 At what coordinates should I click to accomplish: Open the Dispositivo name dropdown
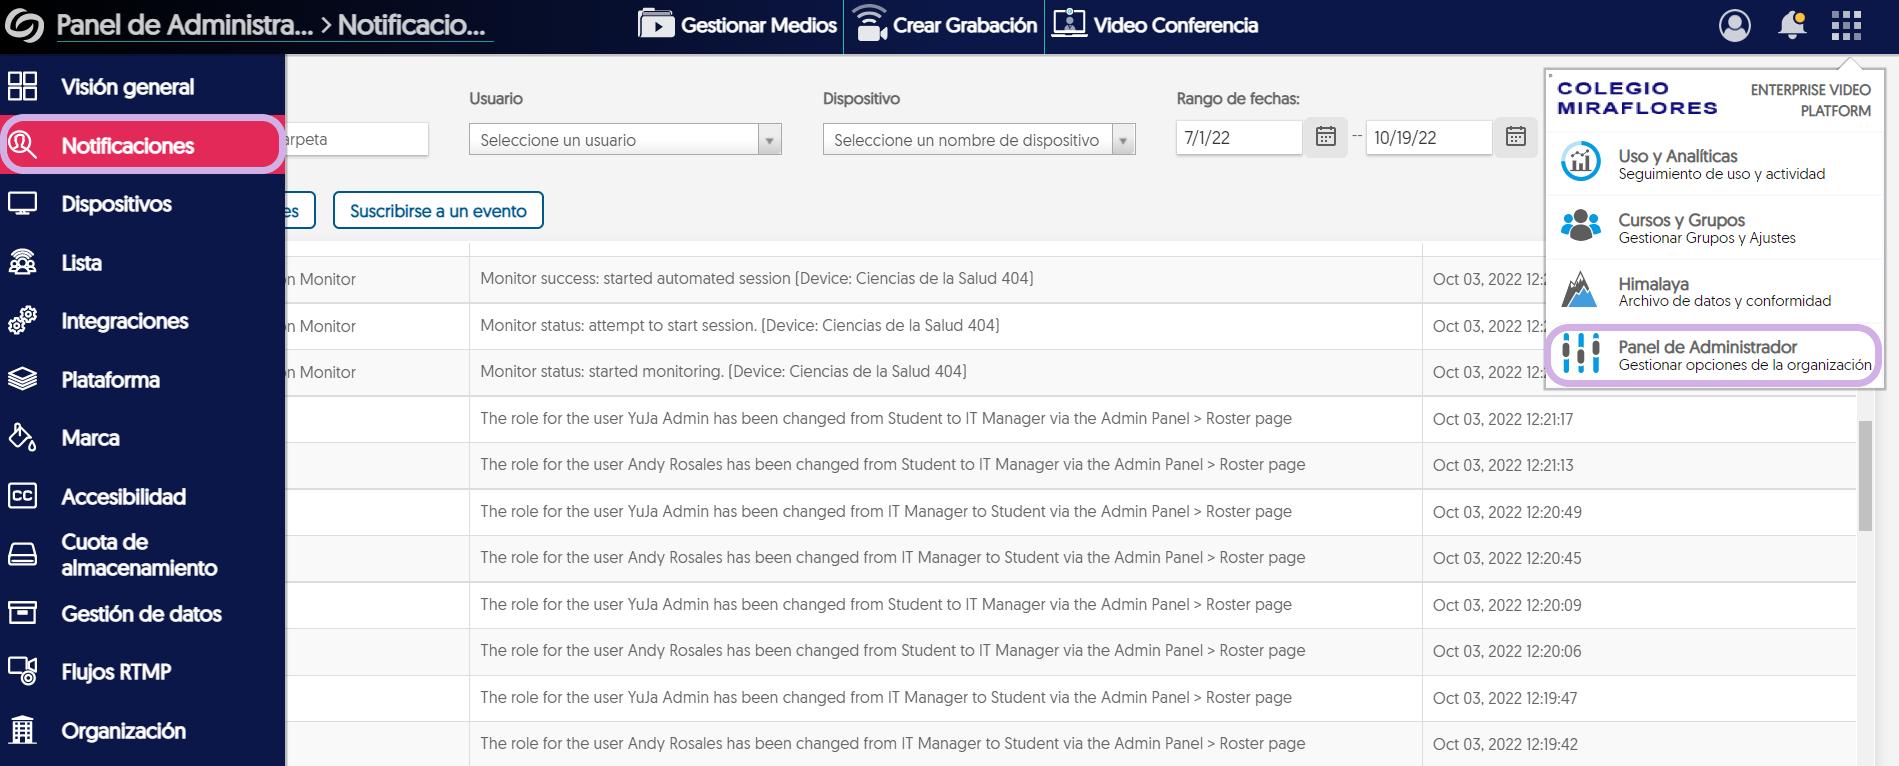pyautogui.click(x=979, y=140)
